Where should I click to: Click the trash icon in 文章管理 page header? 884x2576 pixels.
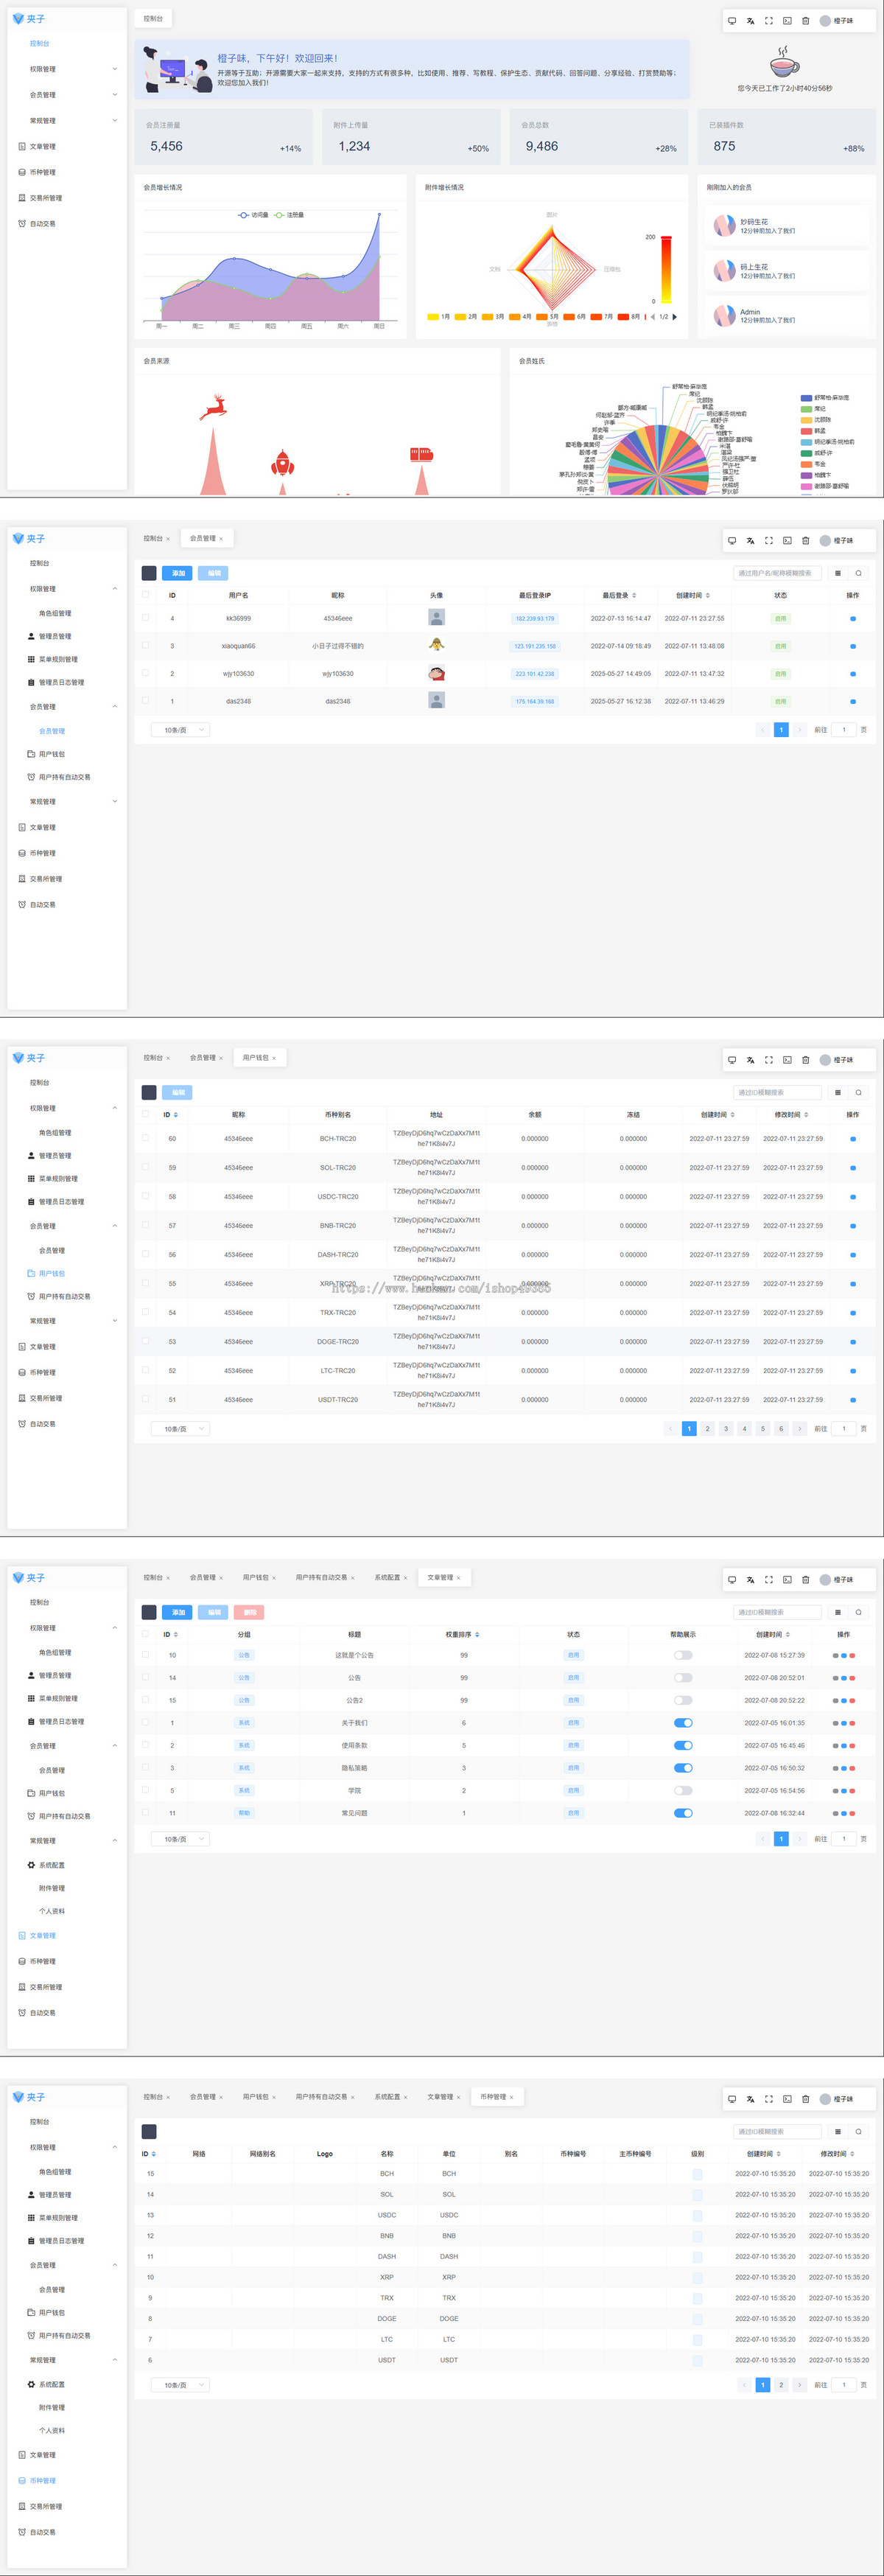click(x=805, y=1579)
